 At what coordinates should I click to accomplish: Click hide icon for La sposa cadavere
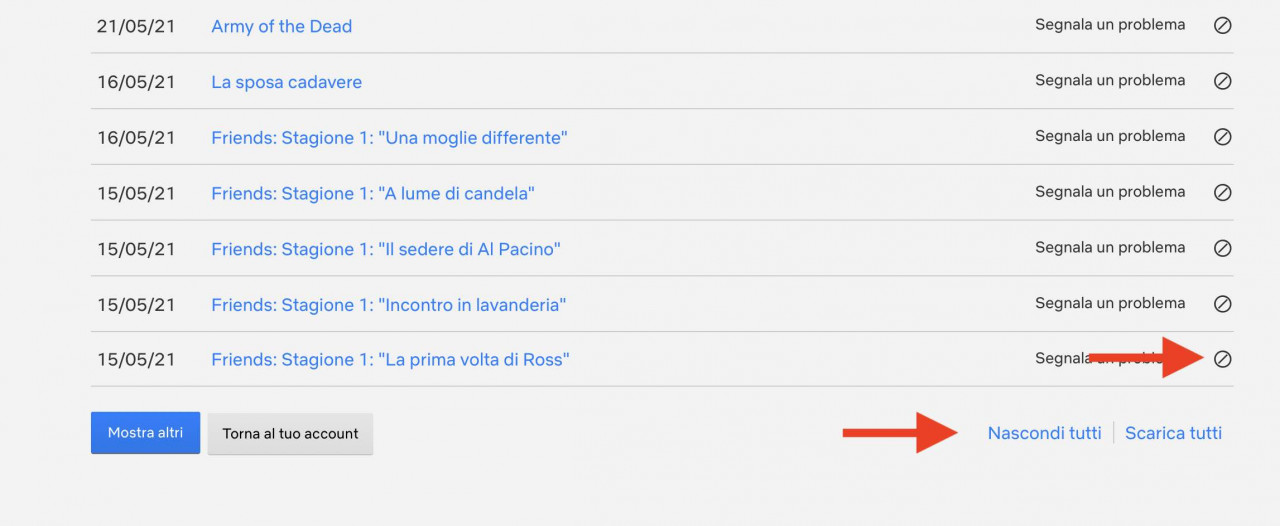1222,82
